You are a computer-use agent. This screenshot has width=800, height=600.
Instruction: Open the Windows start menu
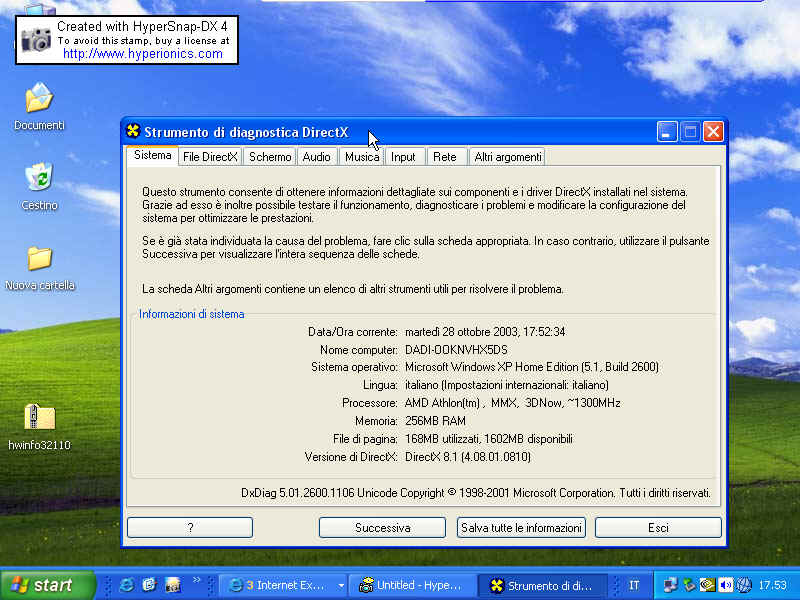coord(47,585)
